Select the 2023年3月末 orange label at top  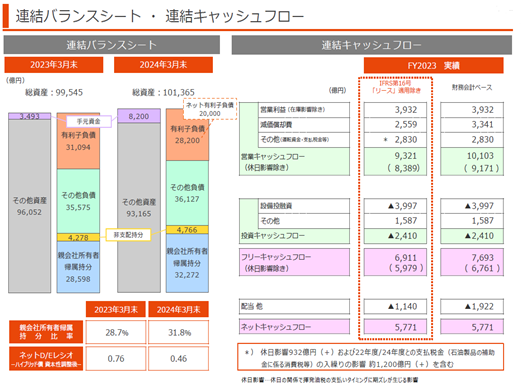54,65
